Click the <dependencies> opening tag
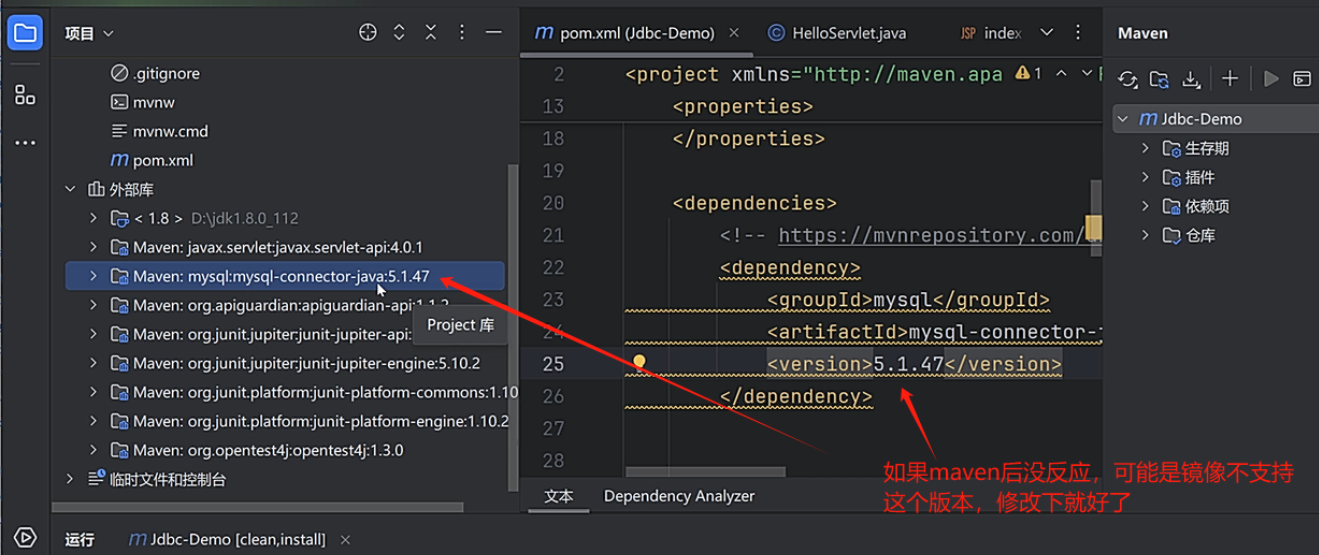 click(754, 203)
